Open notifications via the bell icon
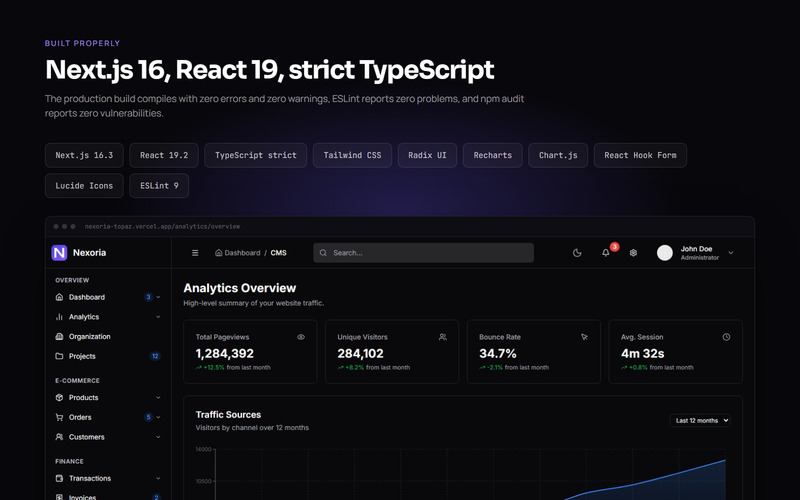 coord(606,253)
